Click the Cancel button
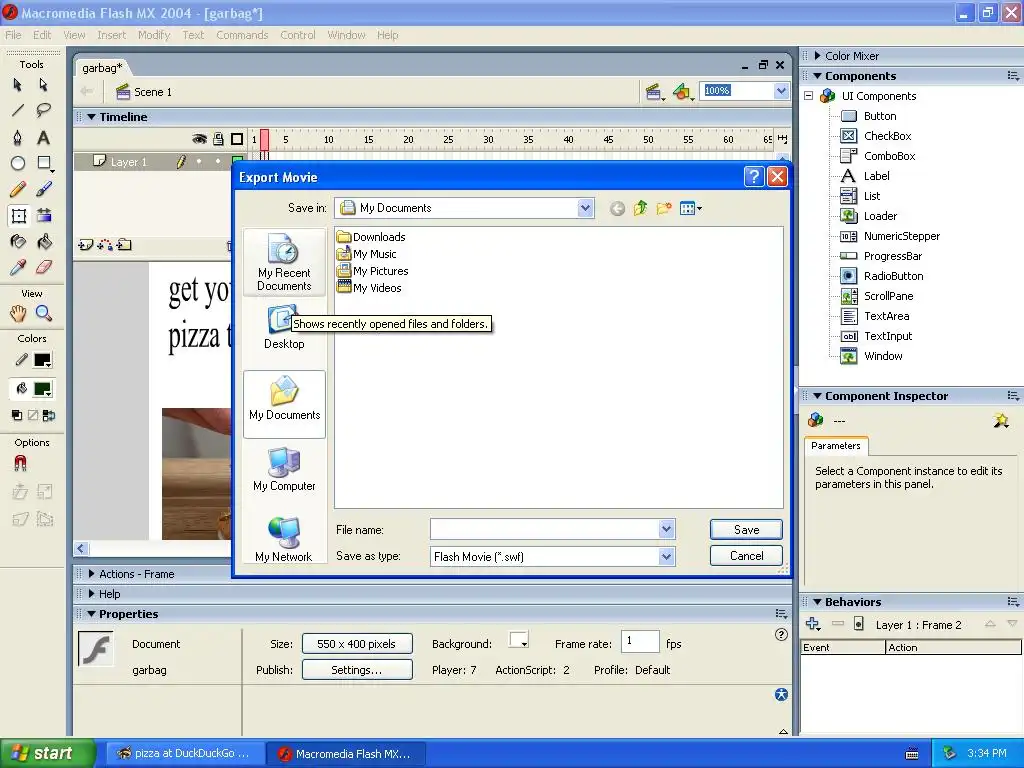Viewport: 1024px width, 768px height. tap(746, 556)
